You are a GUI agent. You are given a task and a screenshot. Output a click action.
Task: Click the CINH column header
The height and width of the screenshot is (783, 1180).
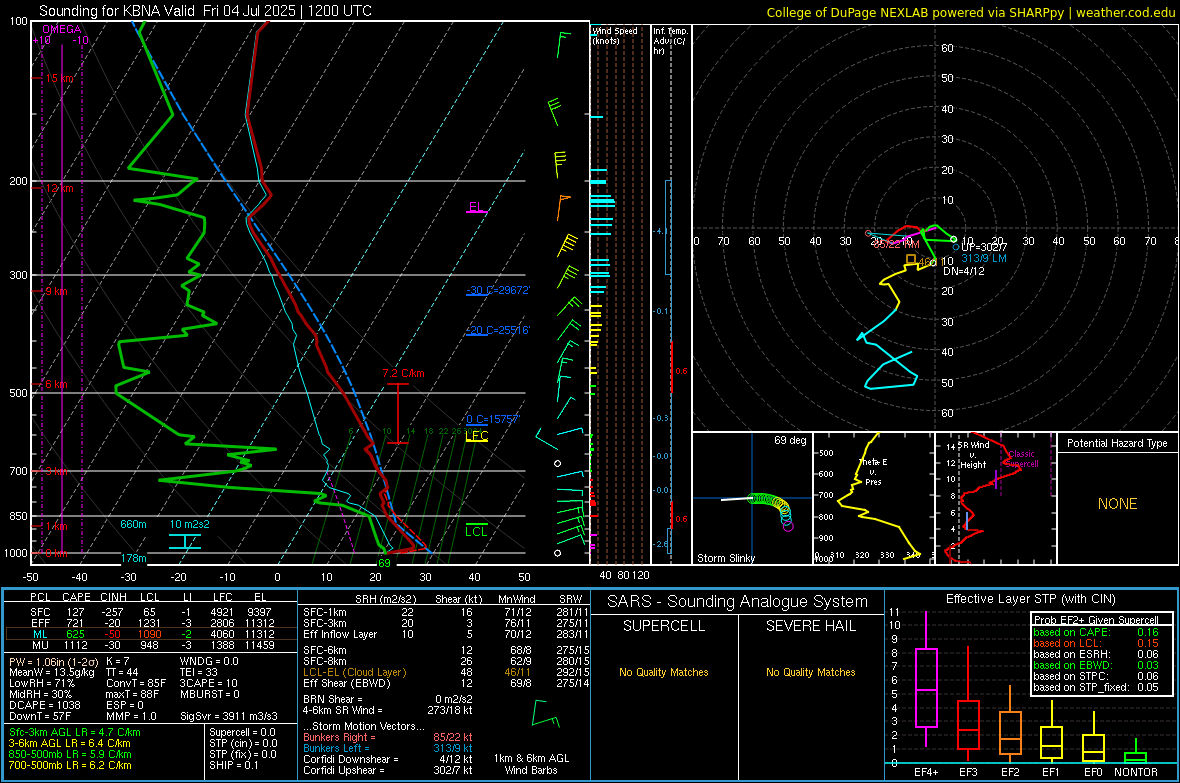(114, 597)
